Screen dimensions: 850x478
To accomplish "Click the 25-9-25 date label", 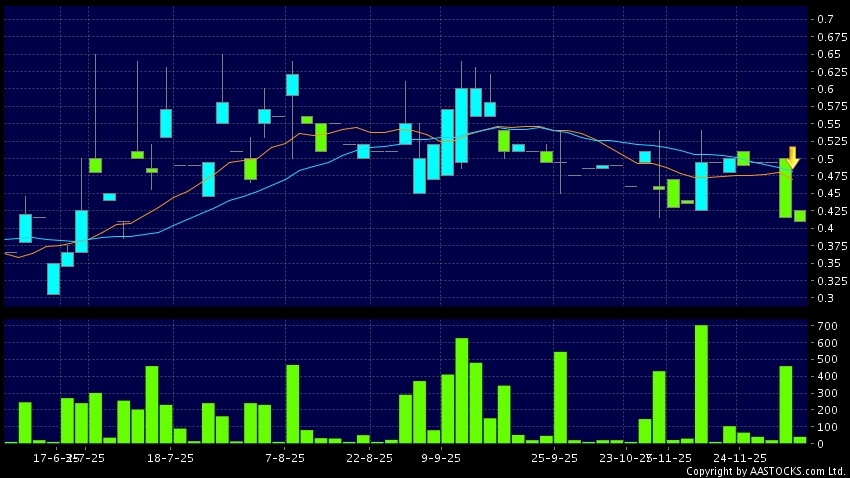I will click(555, 457).
